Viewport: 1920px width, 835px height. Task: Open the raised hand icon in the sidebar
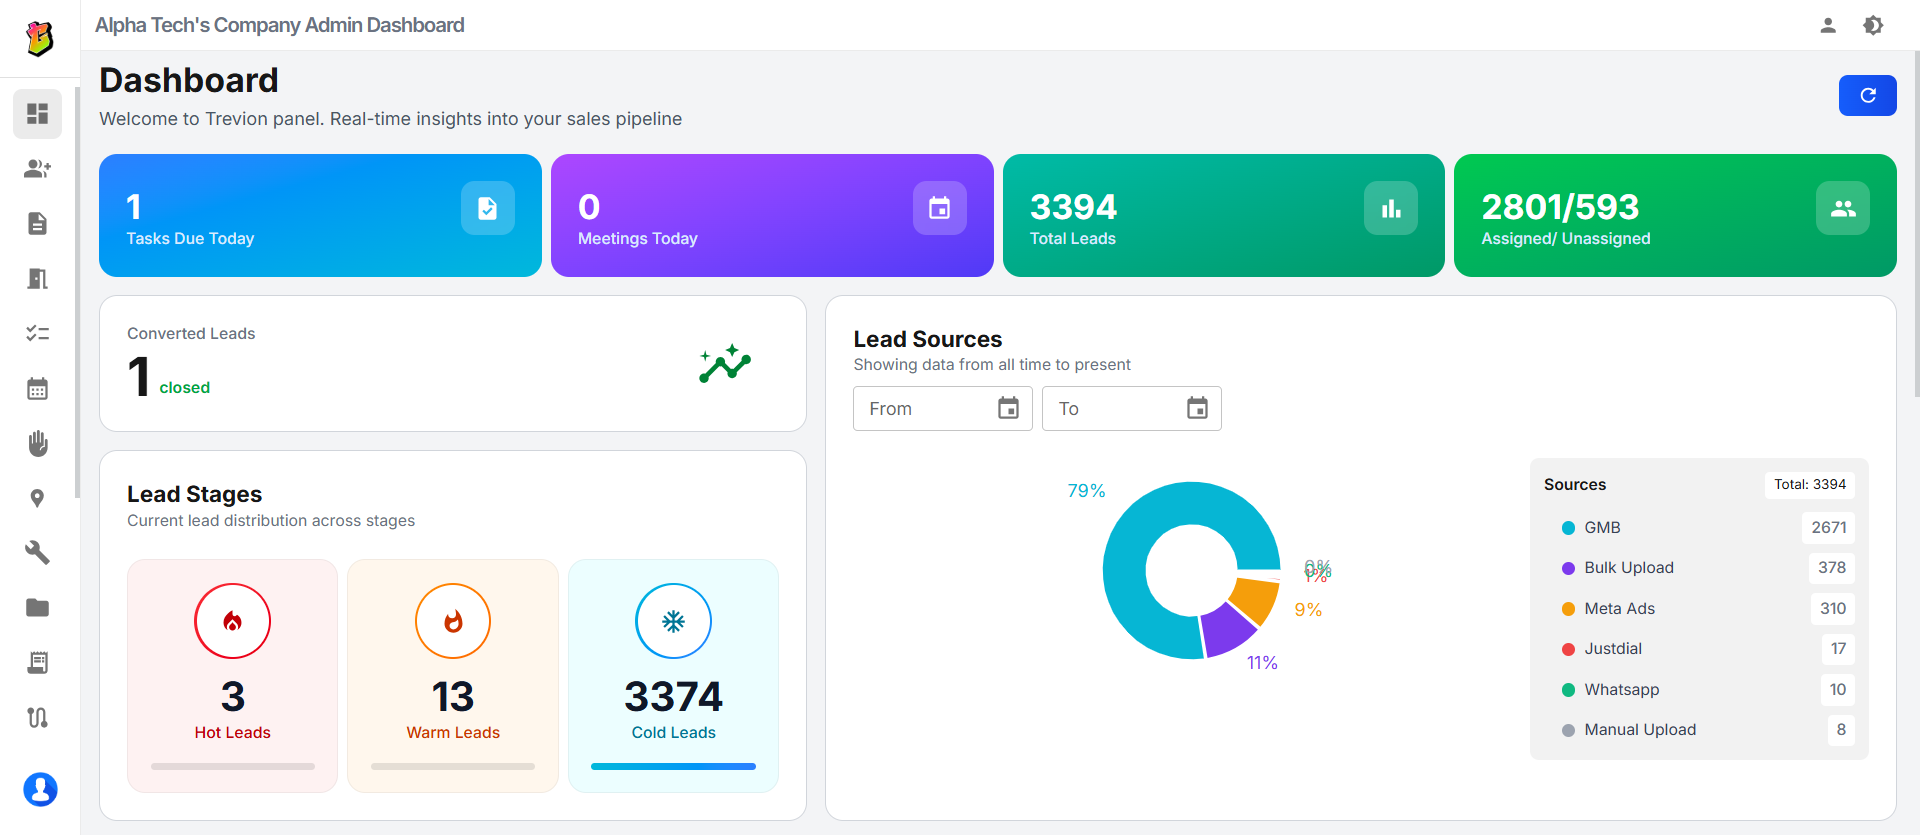click(x=38, y=443)
